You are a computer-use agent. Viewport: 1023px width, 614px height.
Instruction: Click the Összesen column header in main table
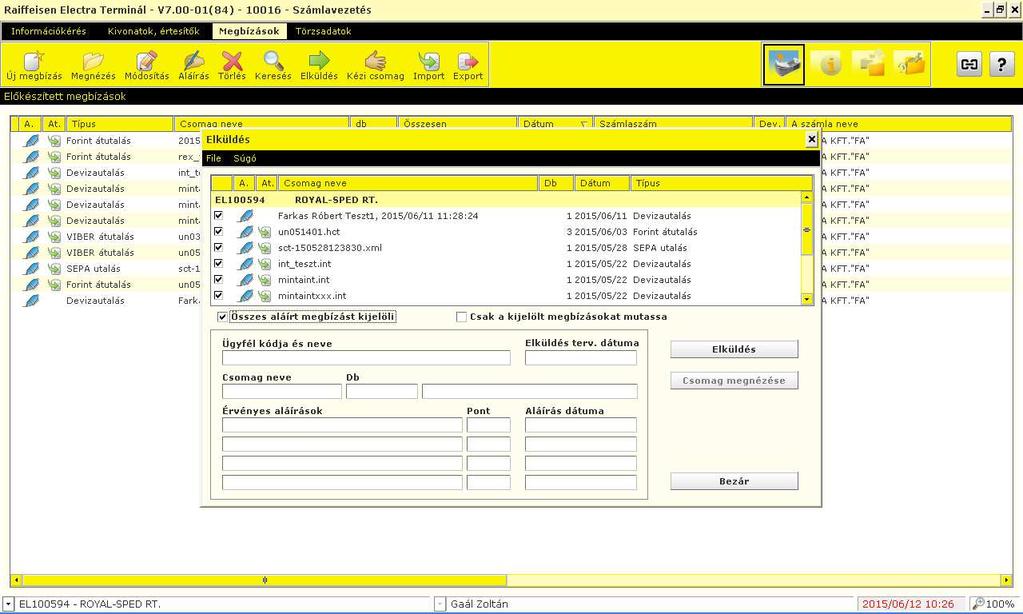click(457, 124)
